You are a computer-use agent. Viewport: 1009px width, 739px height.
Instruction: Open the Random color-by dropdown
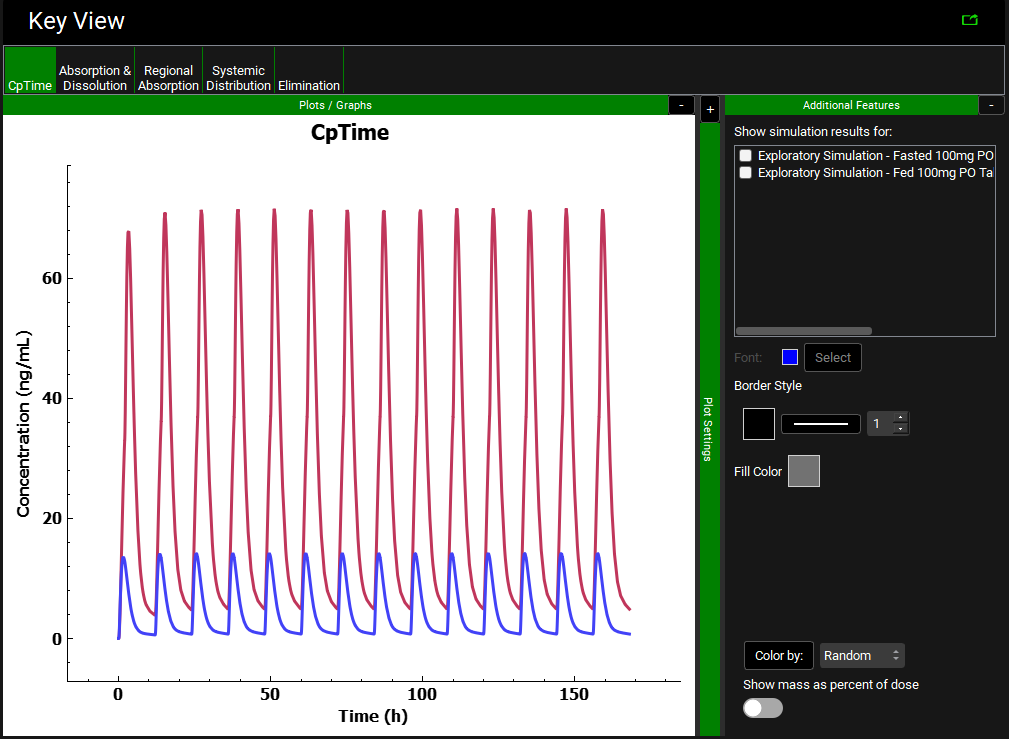click(862, 656)
